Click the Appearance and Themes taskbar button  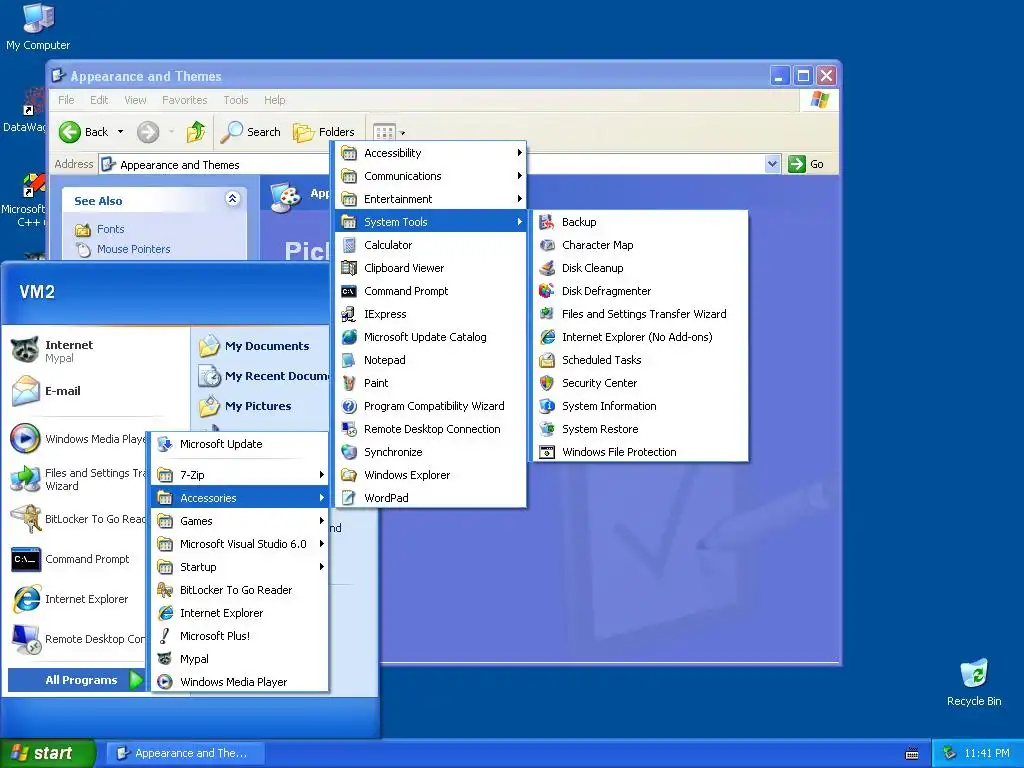click(185, 753)
